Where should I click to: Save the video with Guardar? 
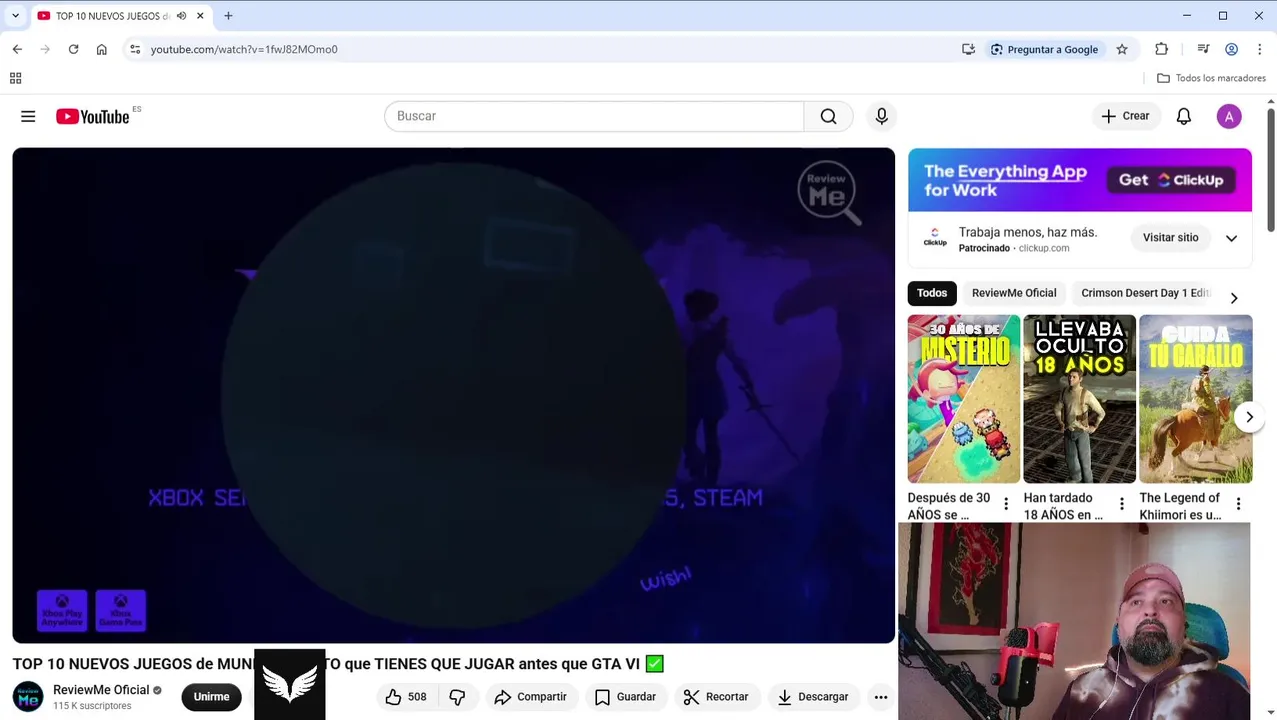click(625, 697)
